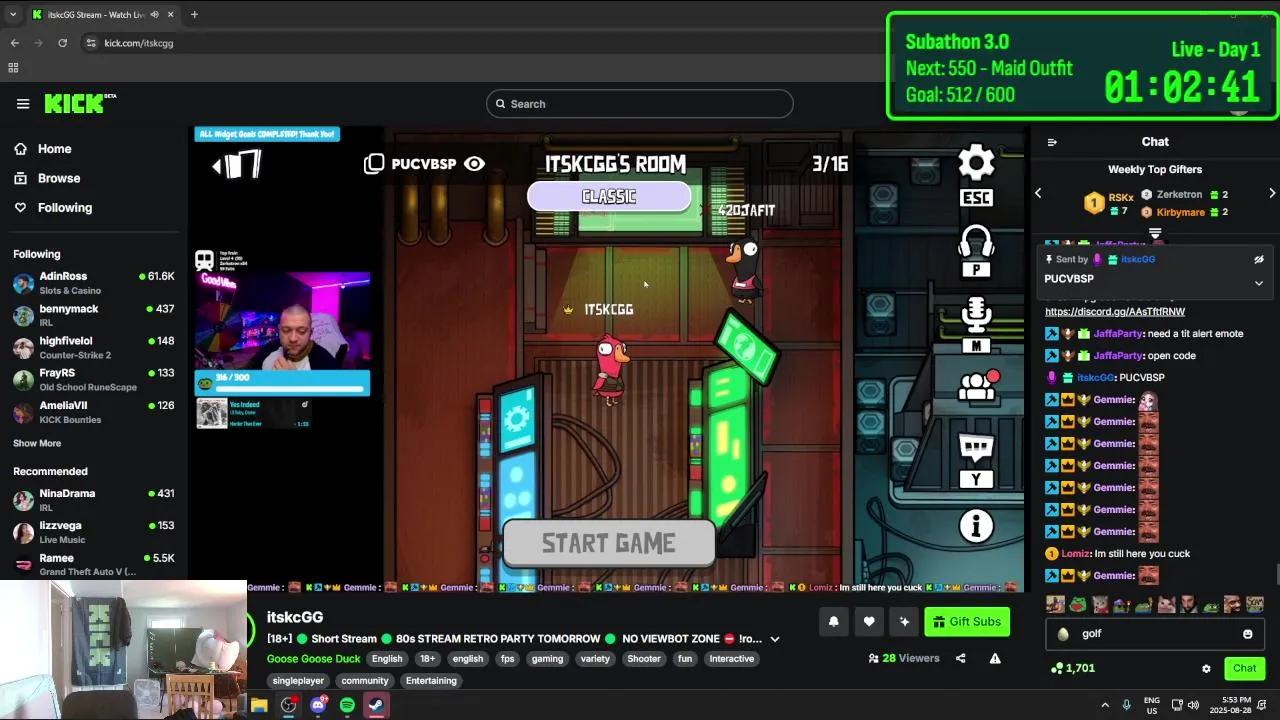The height and width of the screenshot is (720, 1280).
Task: Open Browse in the sidebar
Action: click(x=59, y=178)
